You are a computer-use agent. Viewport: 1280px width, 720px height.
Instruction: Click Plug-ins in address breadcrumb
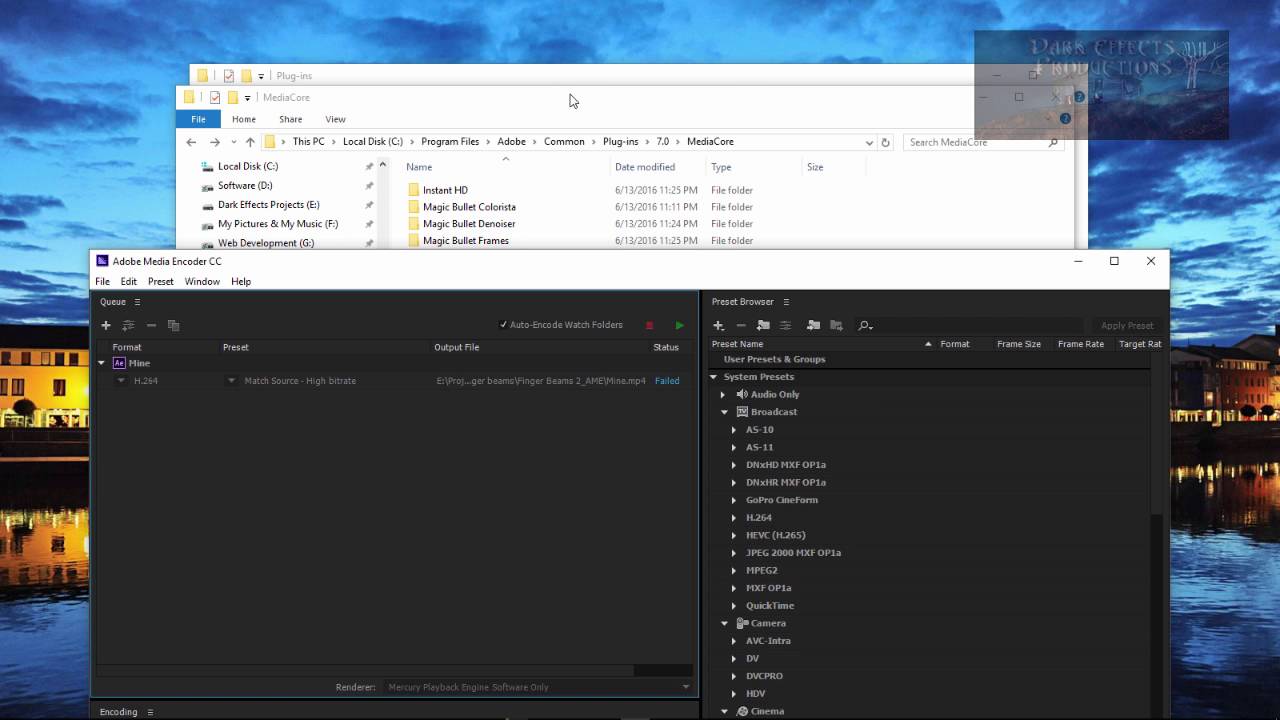click(620, 142)
